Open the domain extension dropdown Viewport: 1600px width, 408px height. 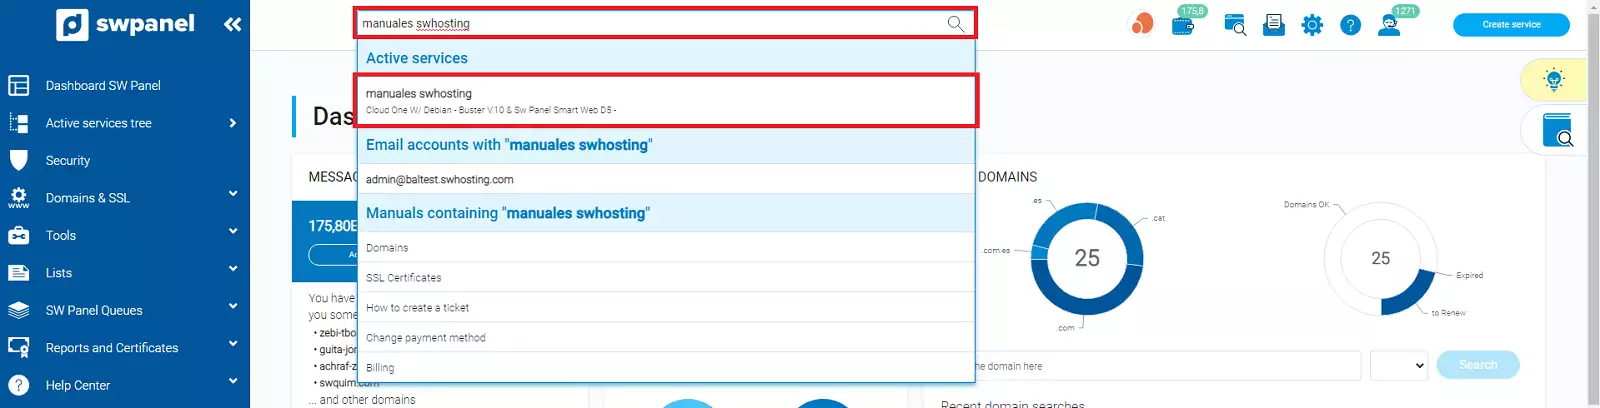click(1397, 366)
